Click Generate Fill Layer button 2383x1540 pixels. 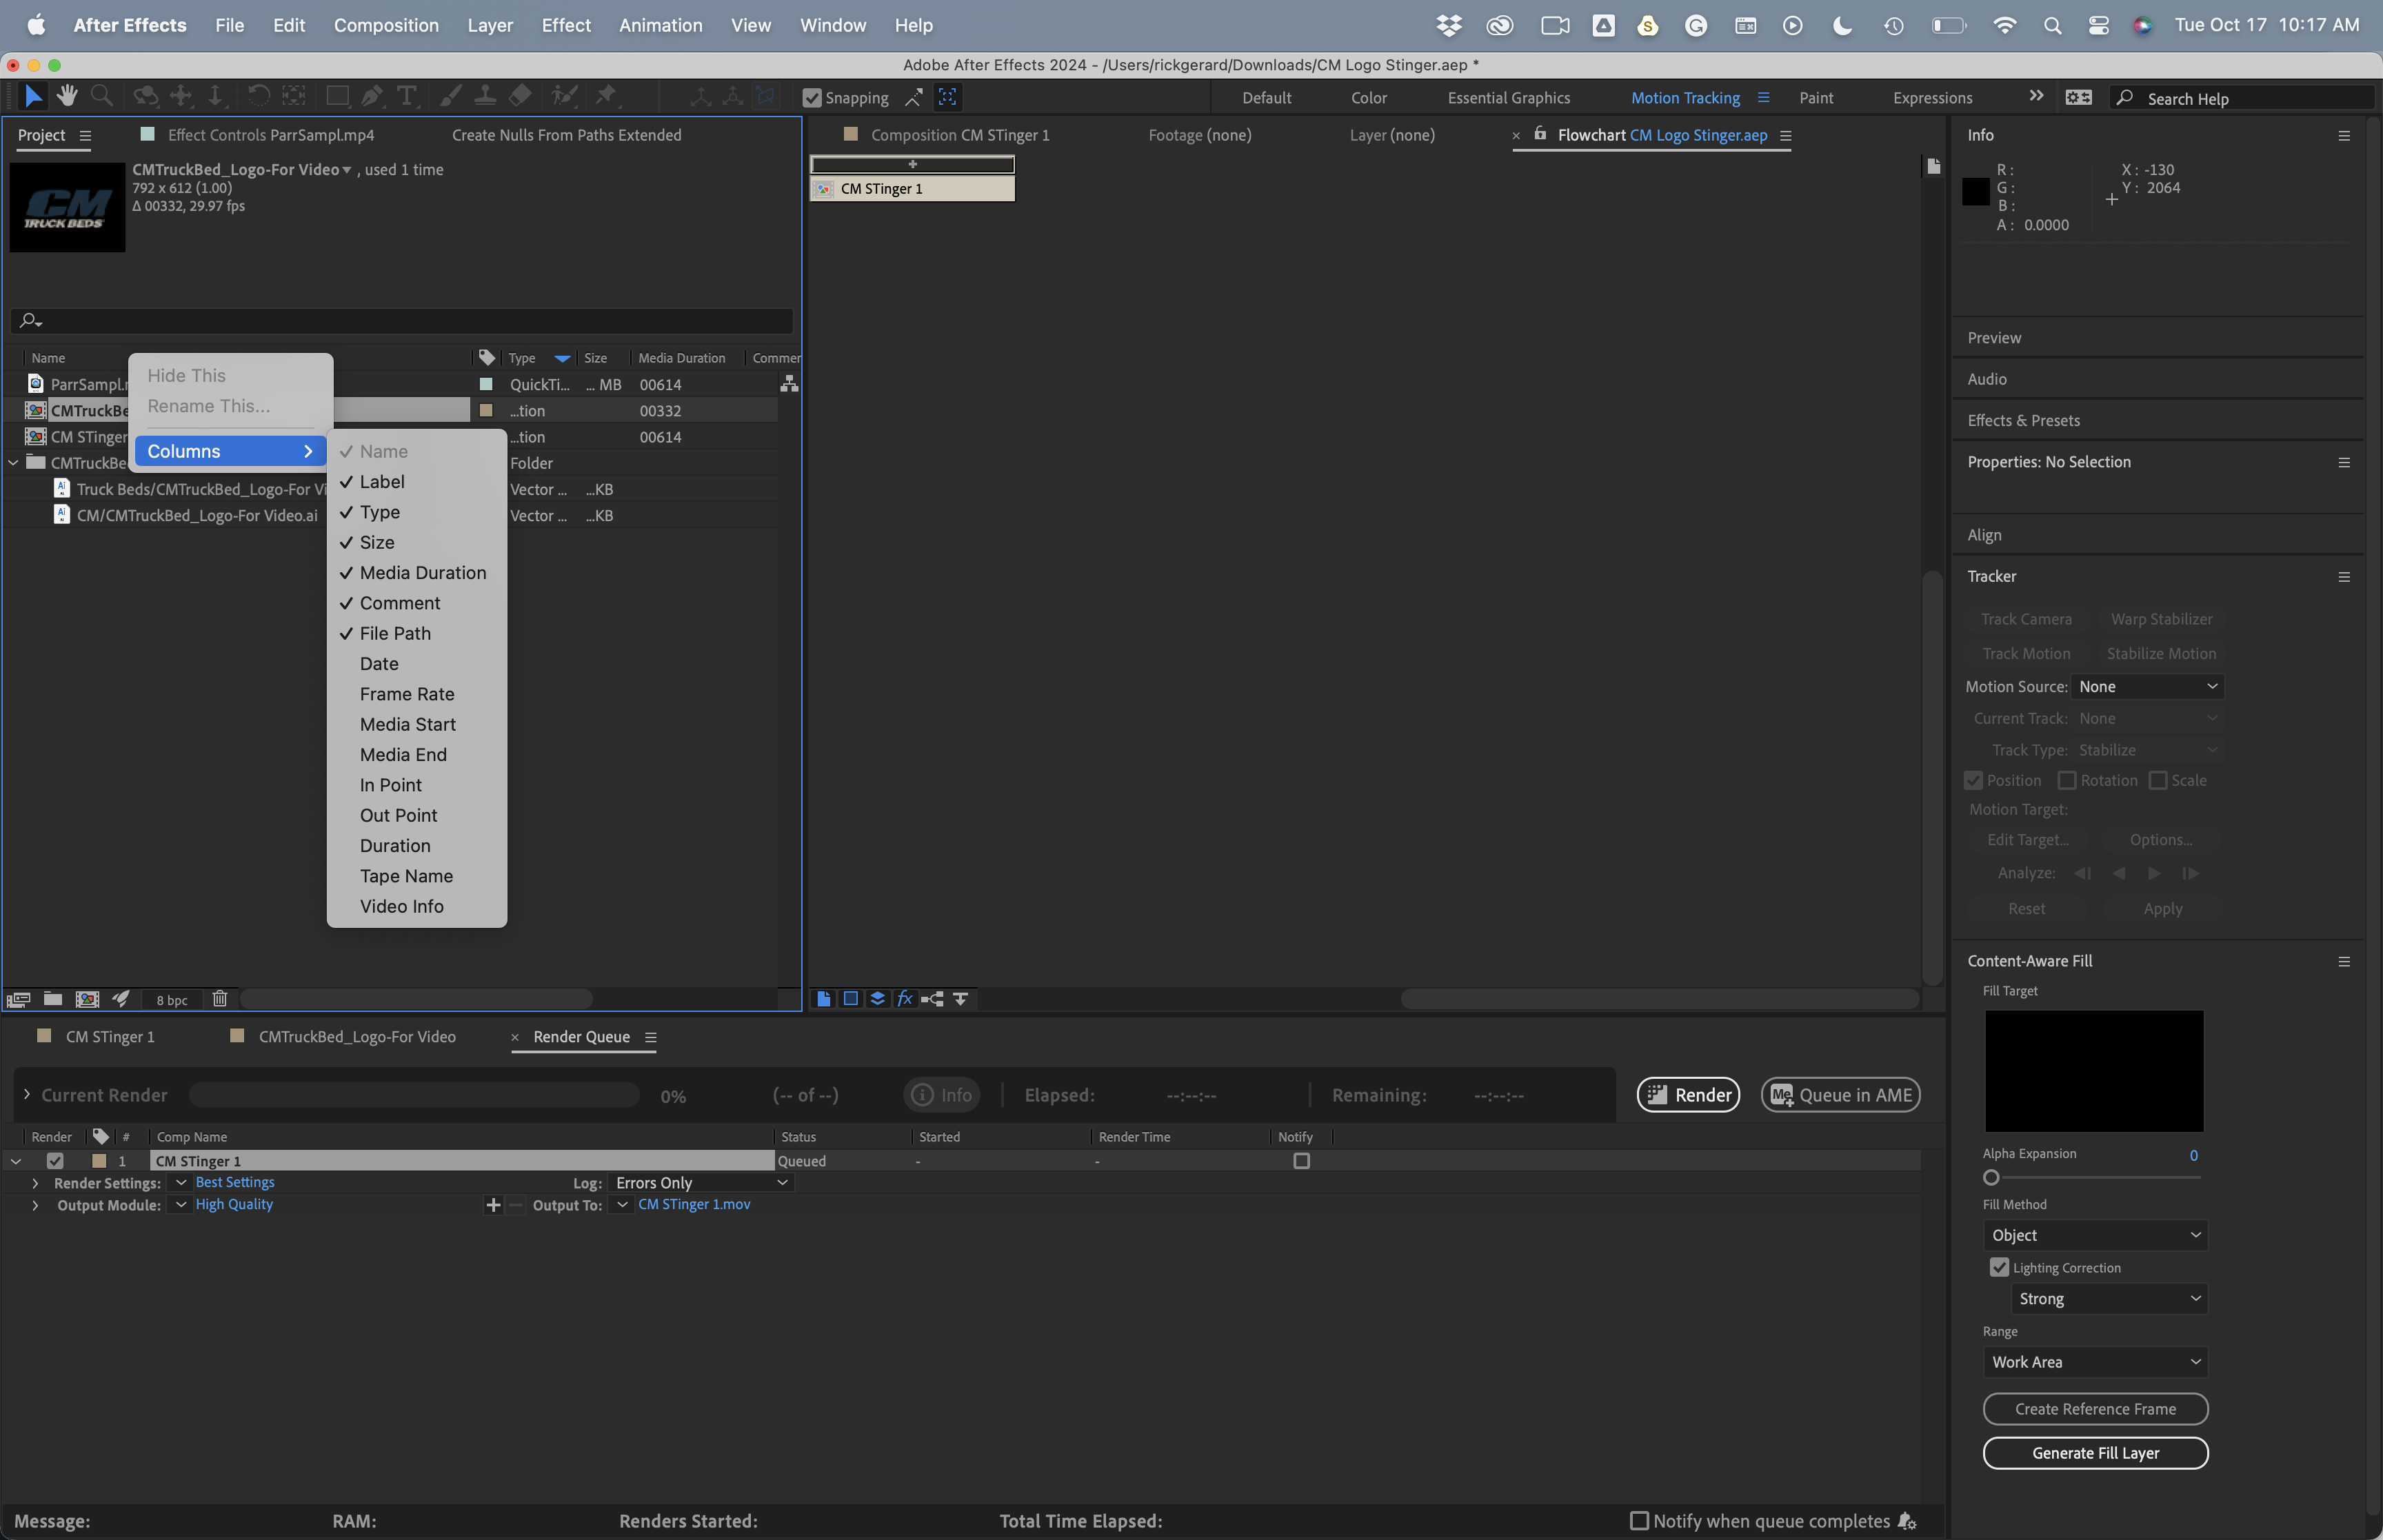2095,1453
